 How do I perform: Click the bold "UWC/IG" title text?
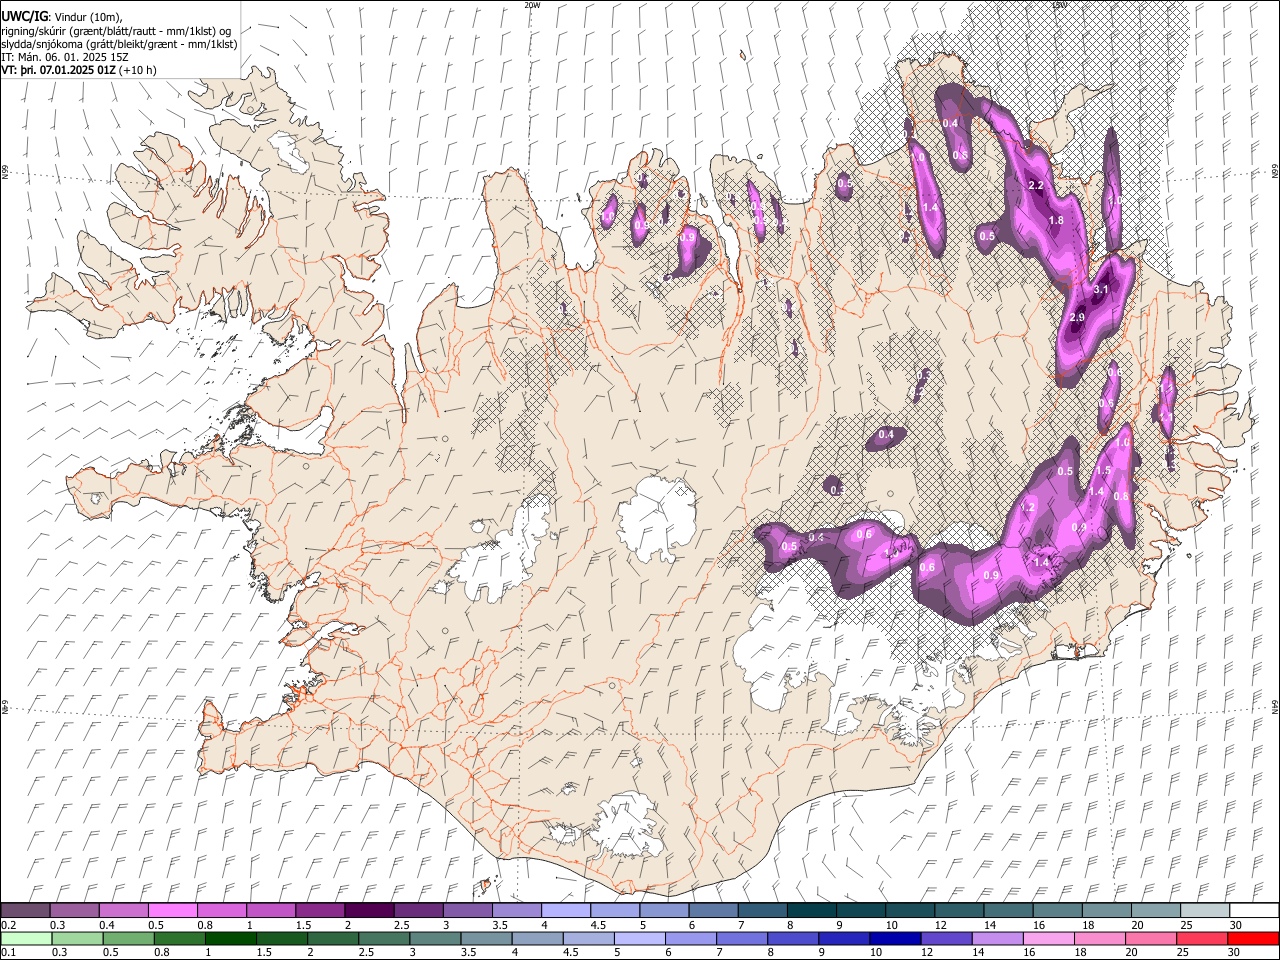(24, 16)
